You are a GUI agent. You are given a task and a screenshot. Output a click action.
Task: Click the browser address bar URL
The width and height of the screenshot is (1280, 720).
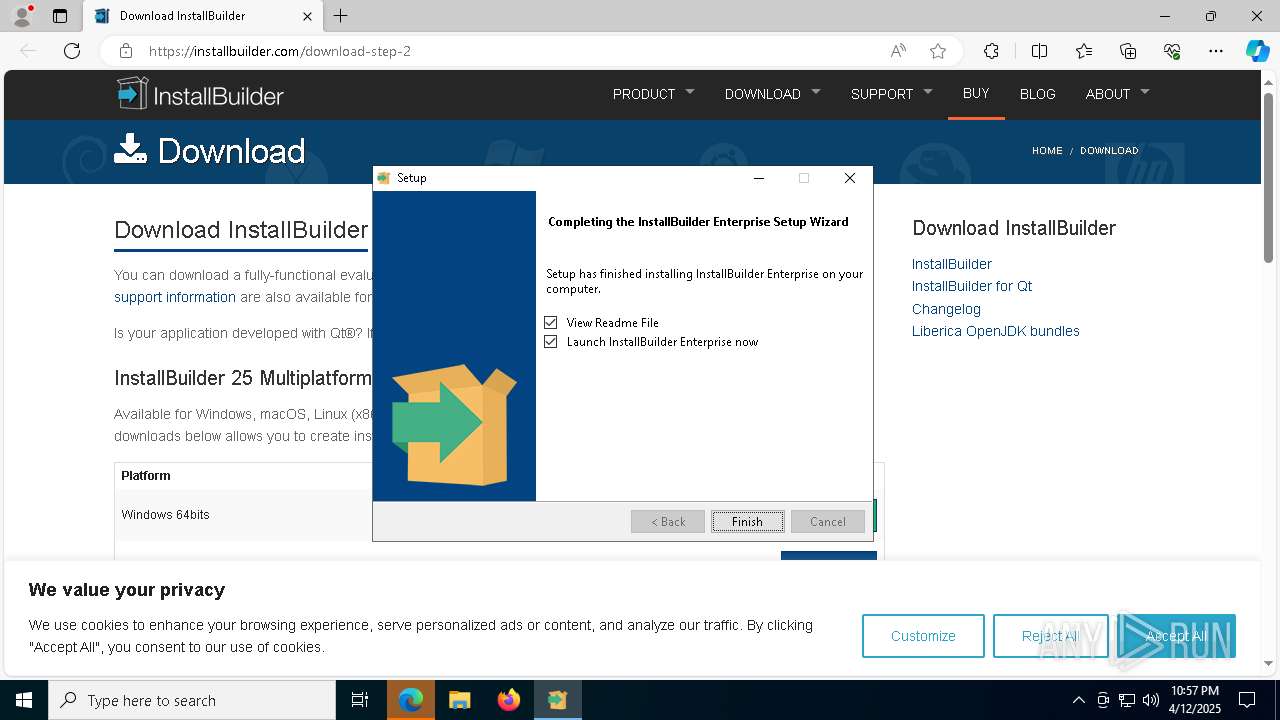(280, 51)
